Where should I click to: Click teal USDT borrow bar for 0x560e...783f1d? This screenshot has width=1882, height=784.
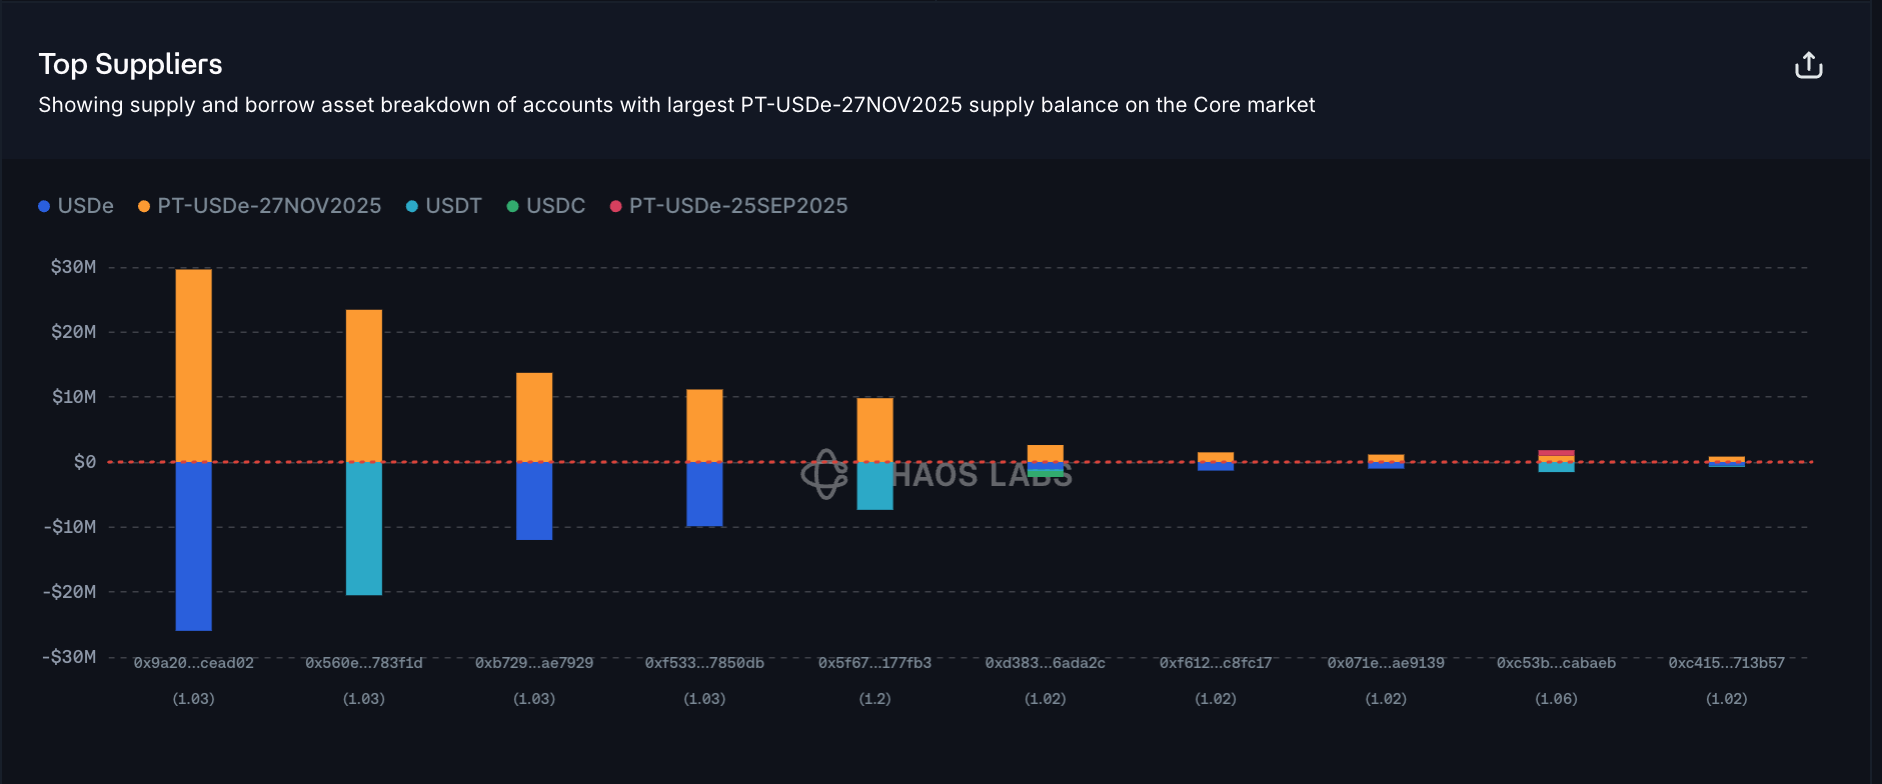(364, 528)
